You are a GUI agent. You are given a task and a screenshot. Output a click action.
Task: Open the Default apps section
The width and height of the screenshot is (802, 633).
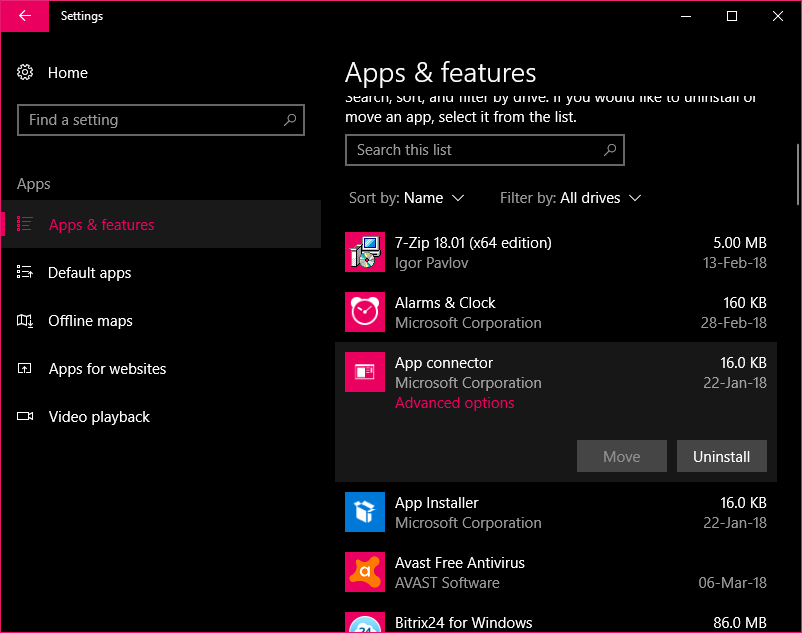(x=161, y=272)
